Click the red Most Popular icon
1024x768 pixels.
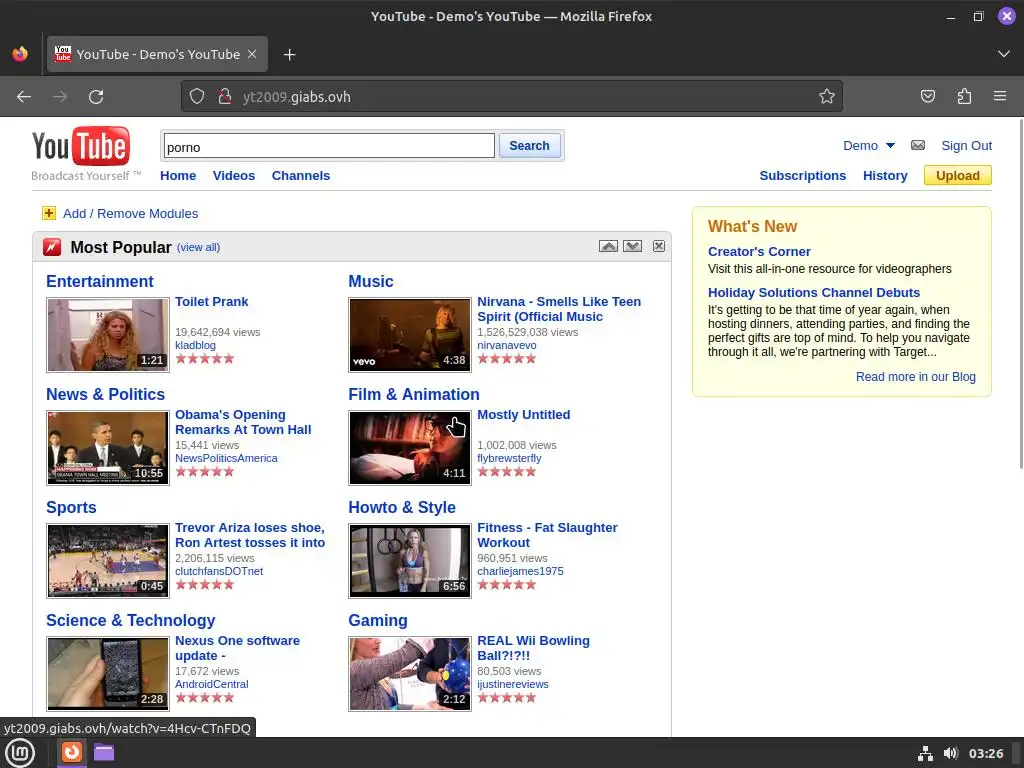(52, 247)
